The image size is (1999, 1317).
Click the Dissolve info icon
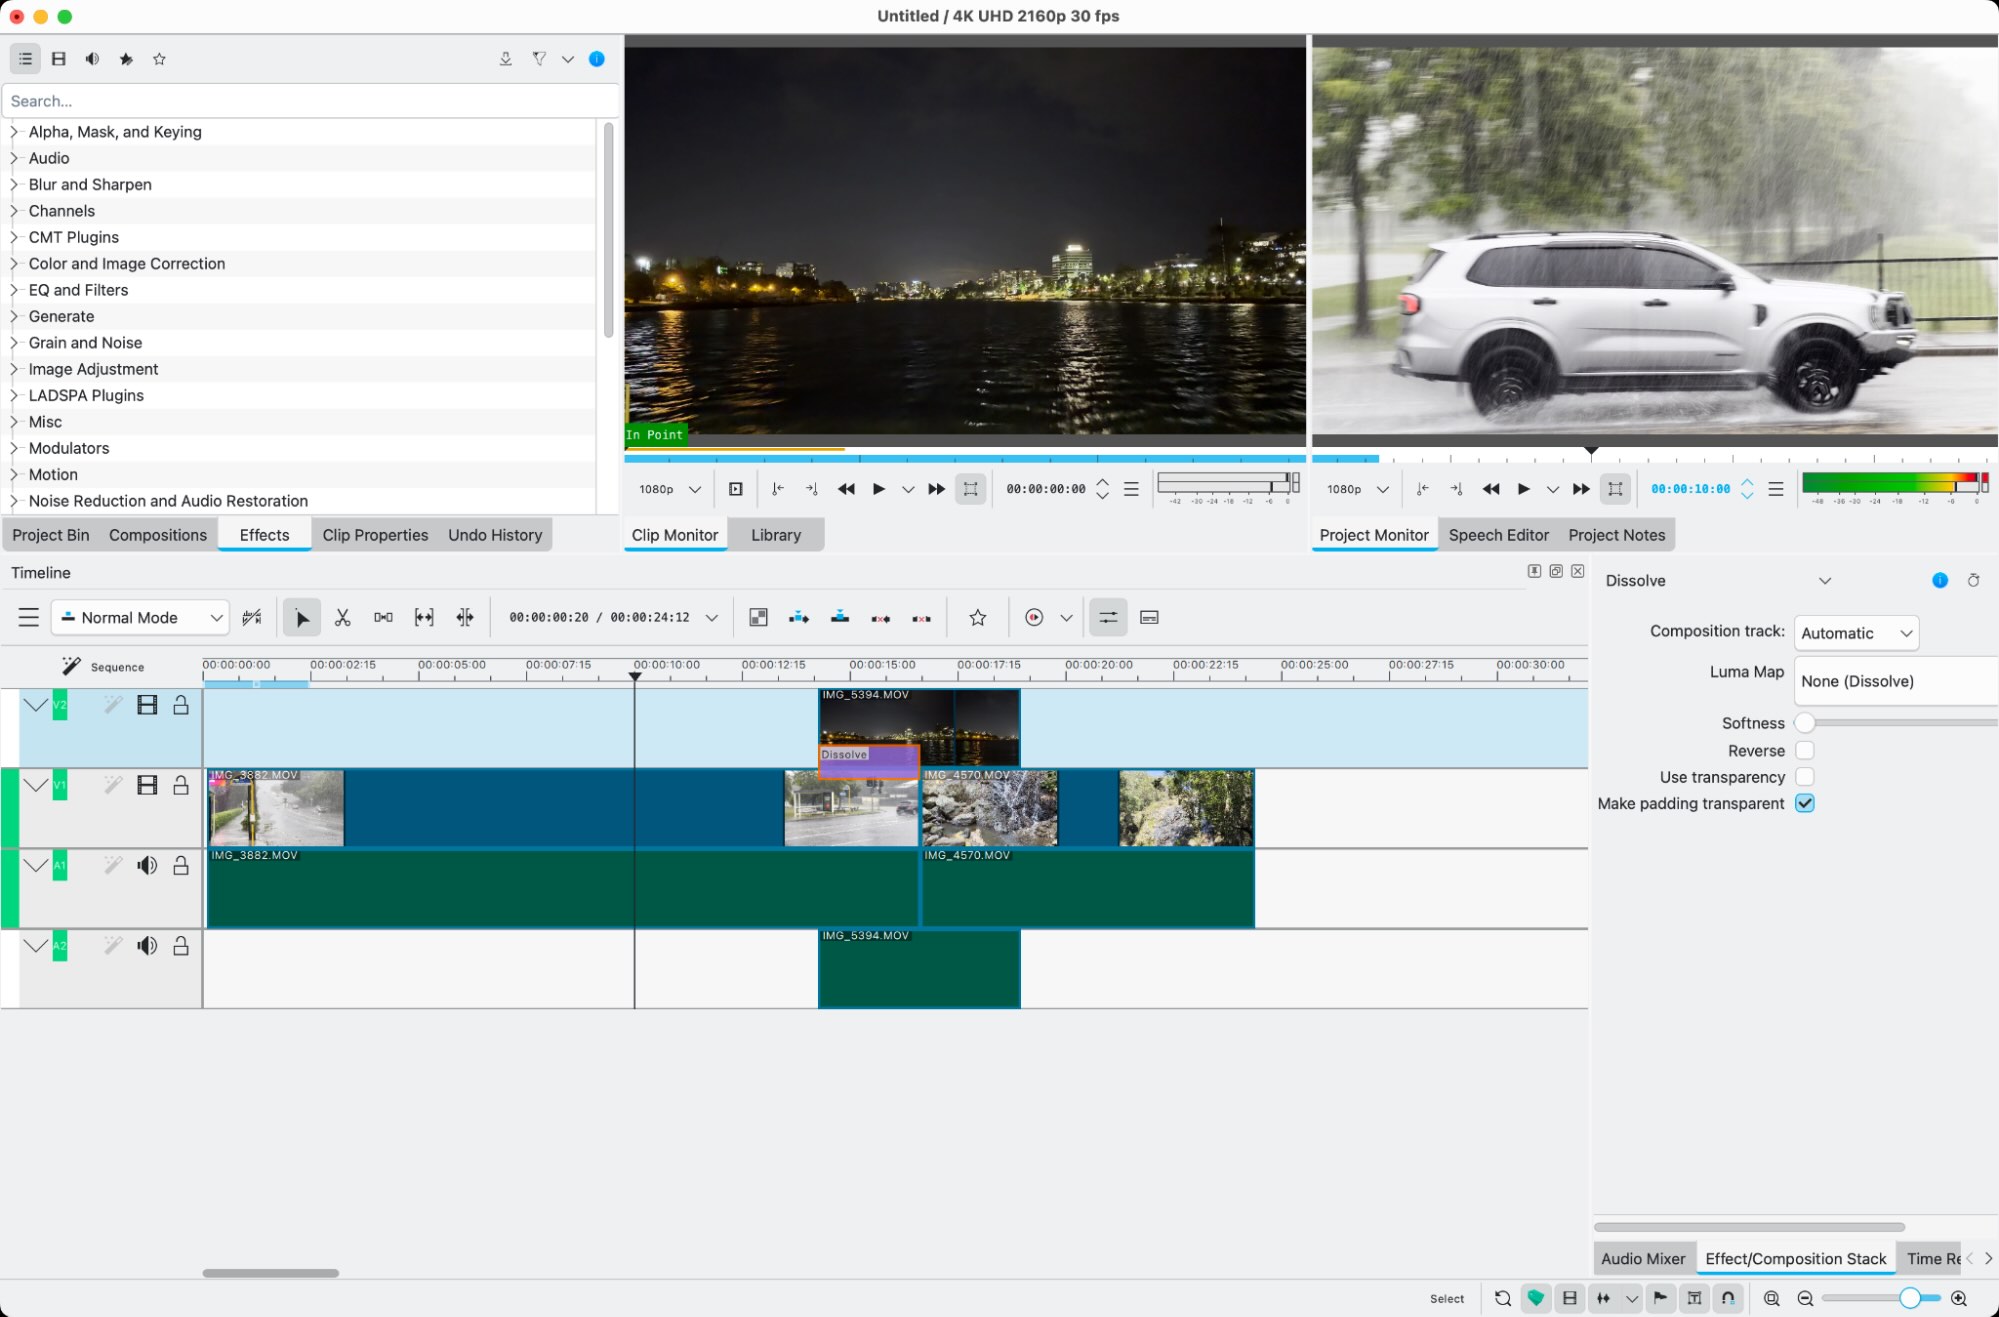click(x=1939, y=581)
